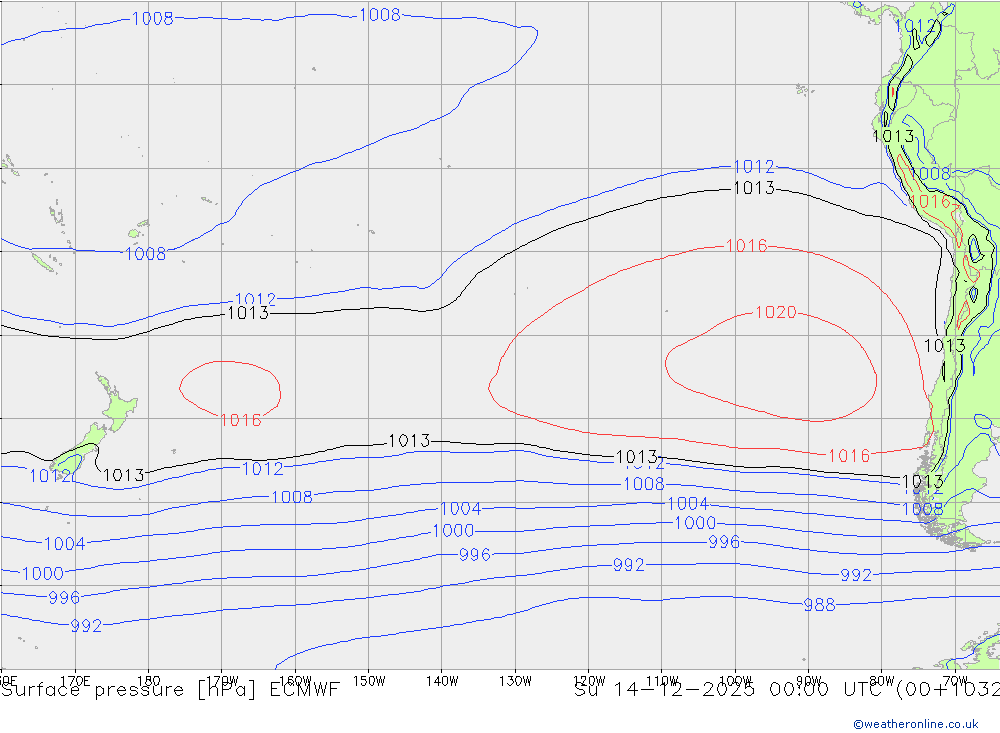
Task: Click the 1008 label directly below the 1012 near 170W
Action: [291, 497]
